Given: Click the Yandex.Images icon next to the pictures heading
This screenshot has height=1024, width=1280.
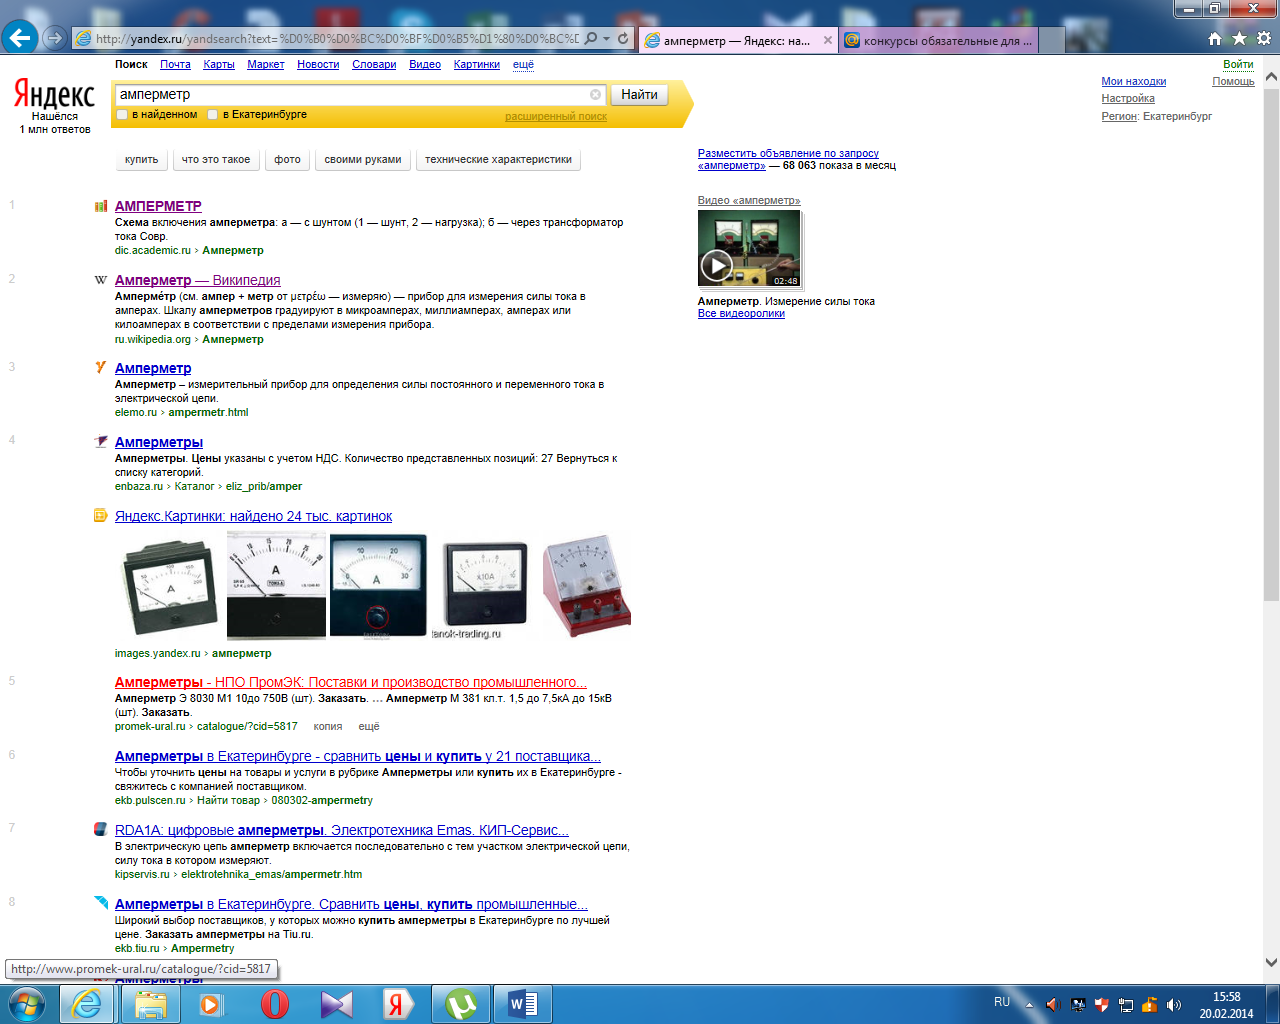Looking at the screenshot, I should click(100, 516).
